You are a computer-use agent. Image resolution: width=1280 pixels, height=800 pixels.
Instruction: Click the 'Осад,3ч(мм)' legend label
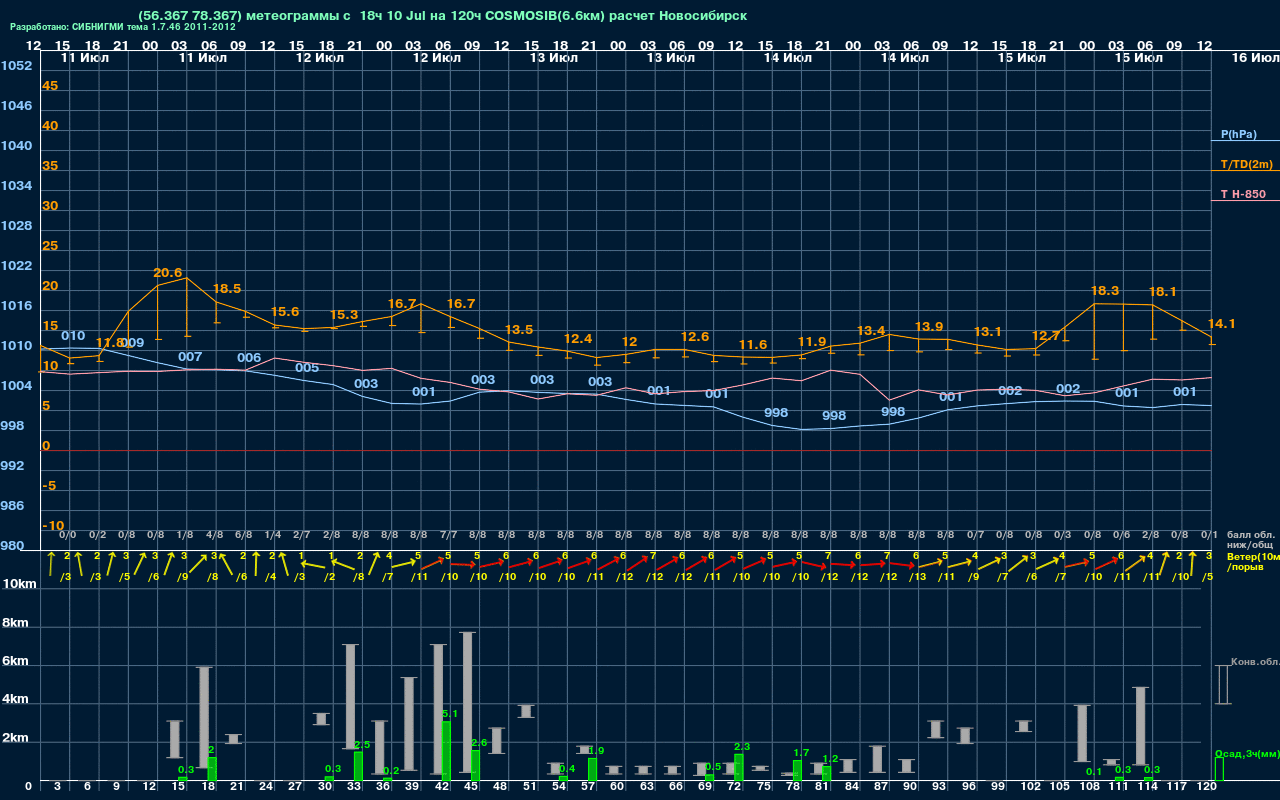tap(1247, 753)
